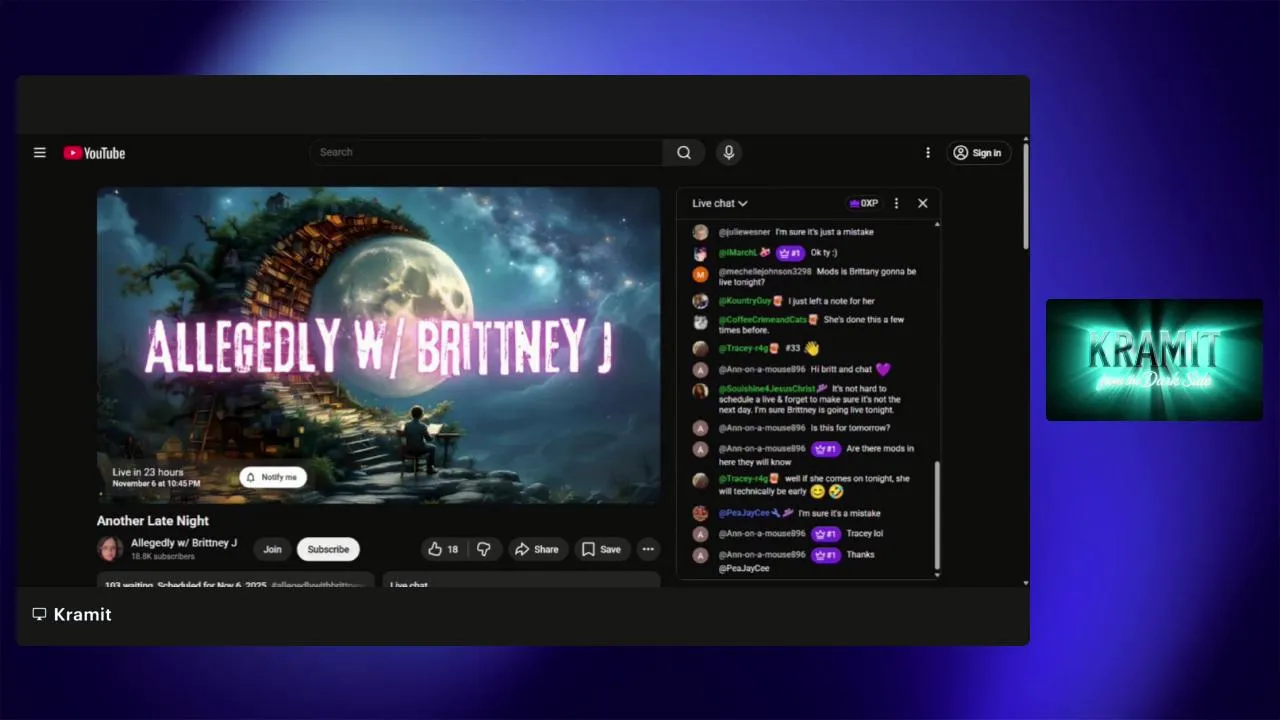Open Allegedly w/ Brittney J channel name link
Image resolution: width=1280 pixels, height=720 pixels.
(x=184, y=543)
